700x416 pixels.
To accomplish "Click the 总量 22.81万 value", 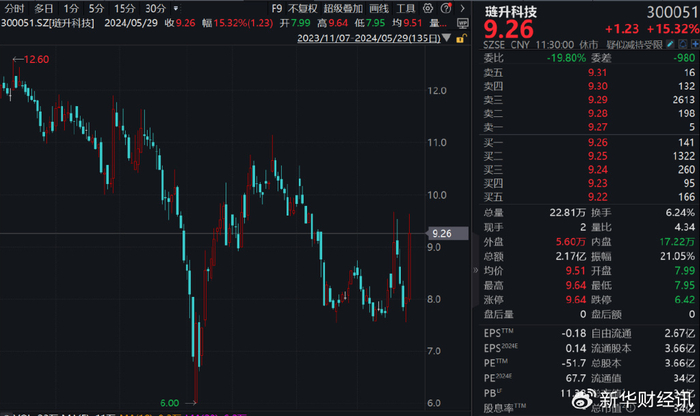I will 567,212.
